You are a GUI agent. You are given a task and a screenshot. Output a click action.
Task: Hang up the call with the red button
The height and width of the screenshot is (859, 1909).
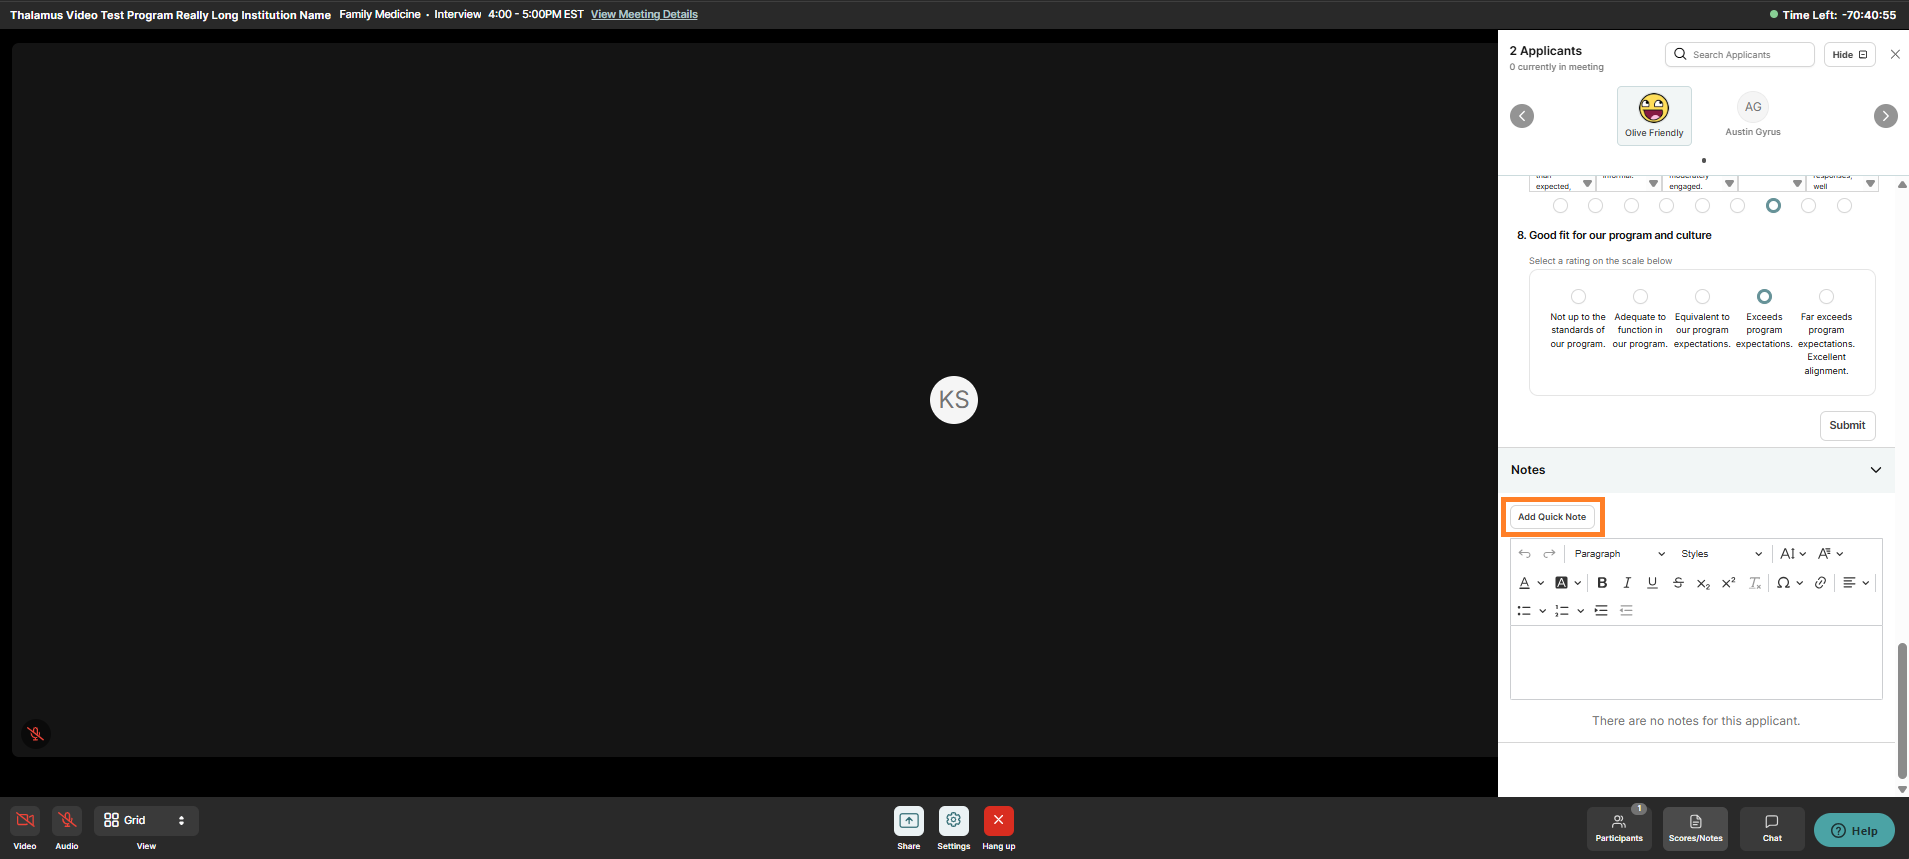pyautogui.click(x=998, y=820)
